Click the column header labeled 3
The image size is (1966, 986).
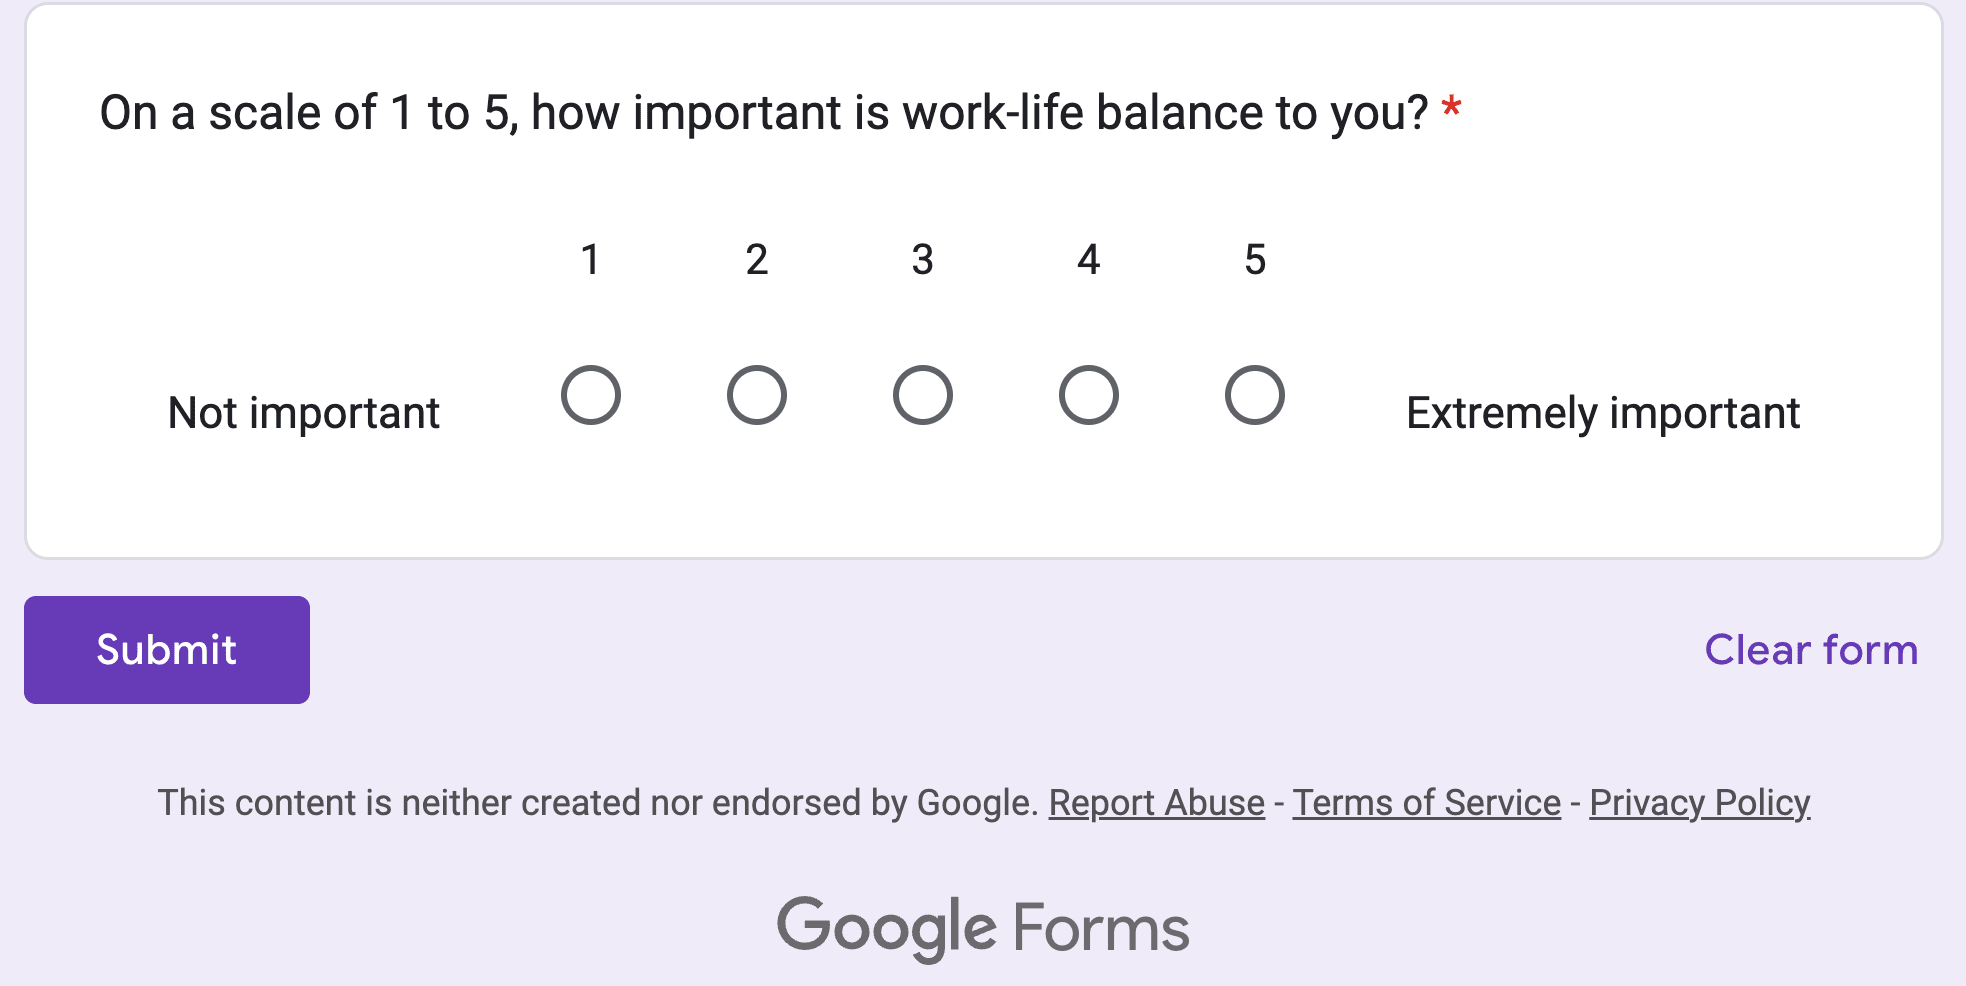pos(922,260)
